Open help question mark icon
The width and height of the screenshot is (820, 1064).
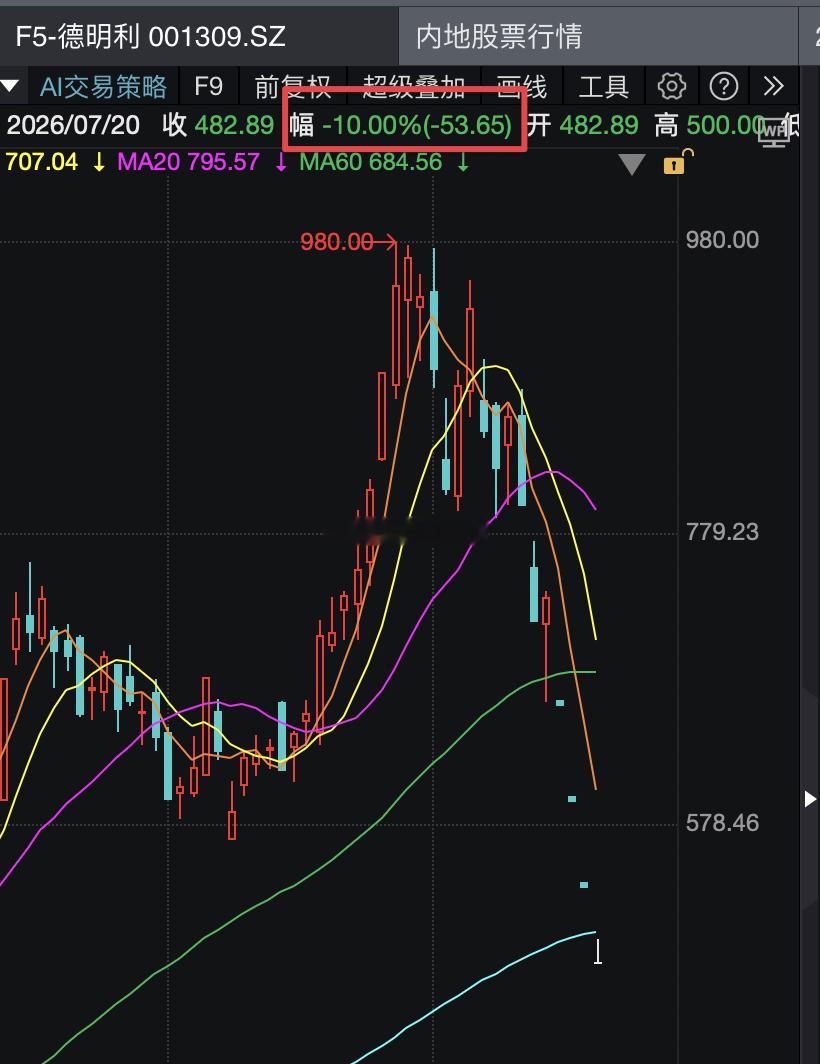point(724,86)
